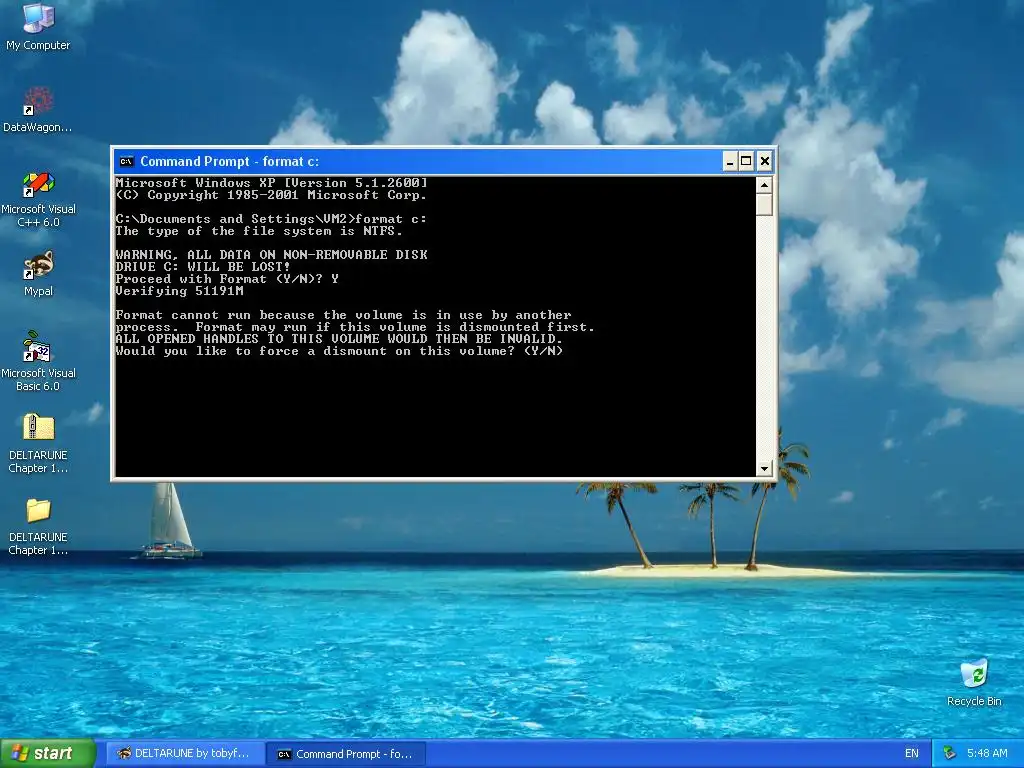1024x768 pixels.
Task: Click the 'Format cannot run because the volume' line
Action: pos(344,315)
